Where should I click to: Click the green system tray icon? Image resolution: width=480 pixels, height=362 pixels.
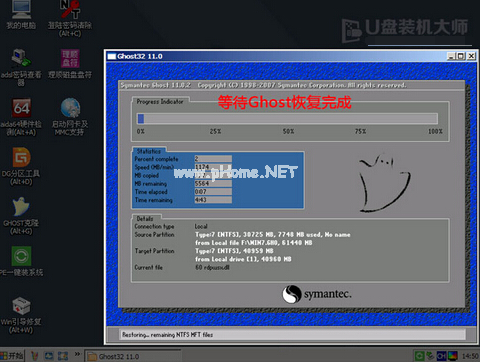(419, 356)
